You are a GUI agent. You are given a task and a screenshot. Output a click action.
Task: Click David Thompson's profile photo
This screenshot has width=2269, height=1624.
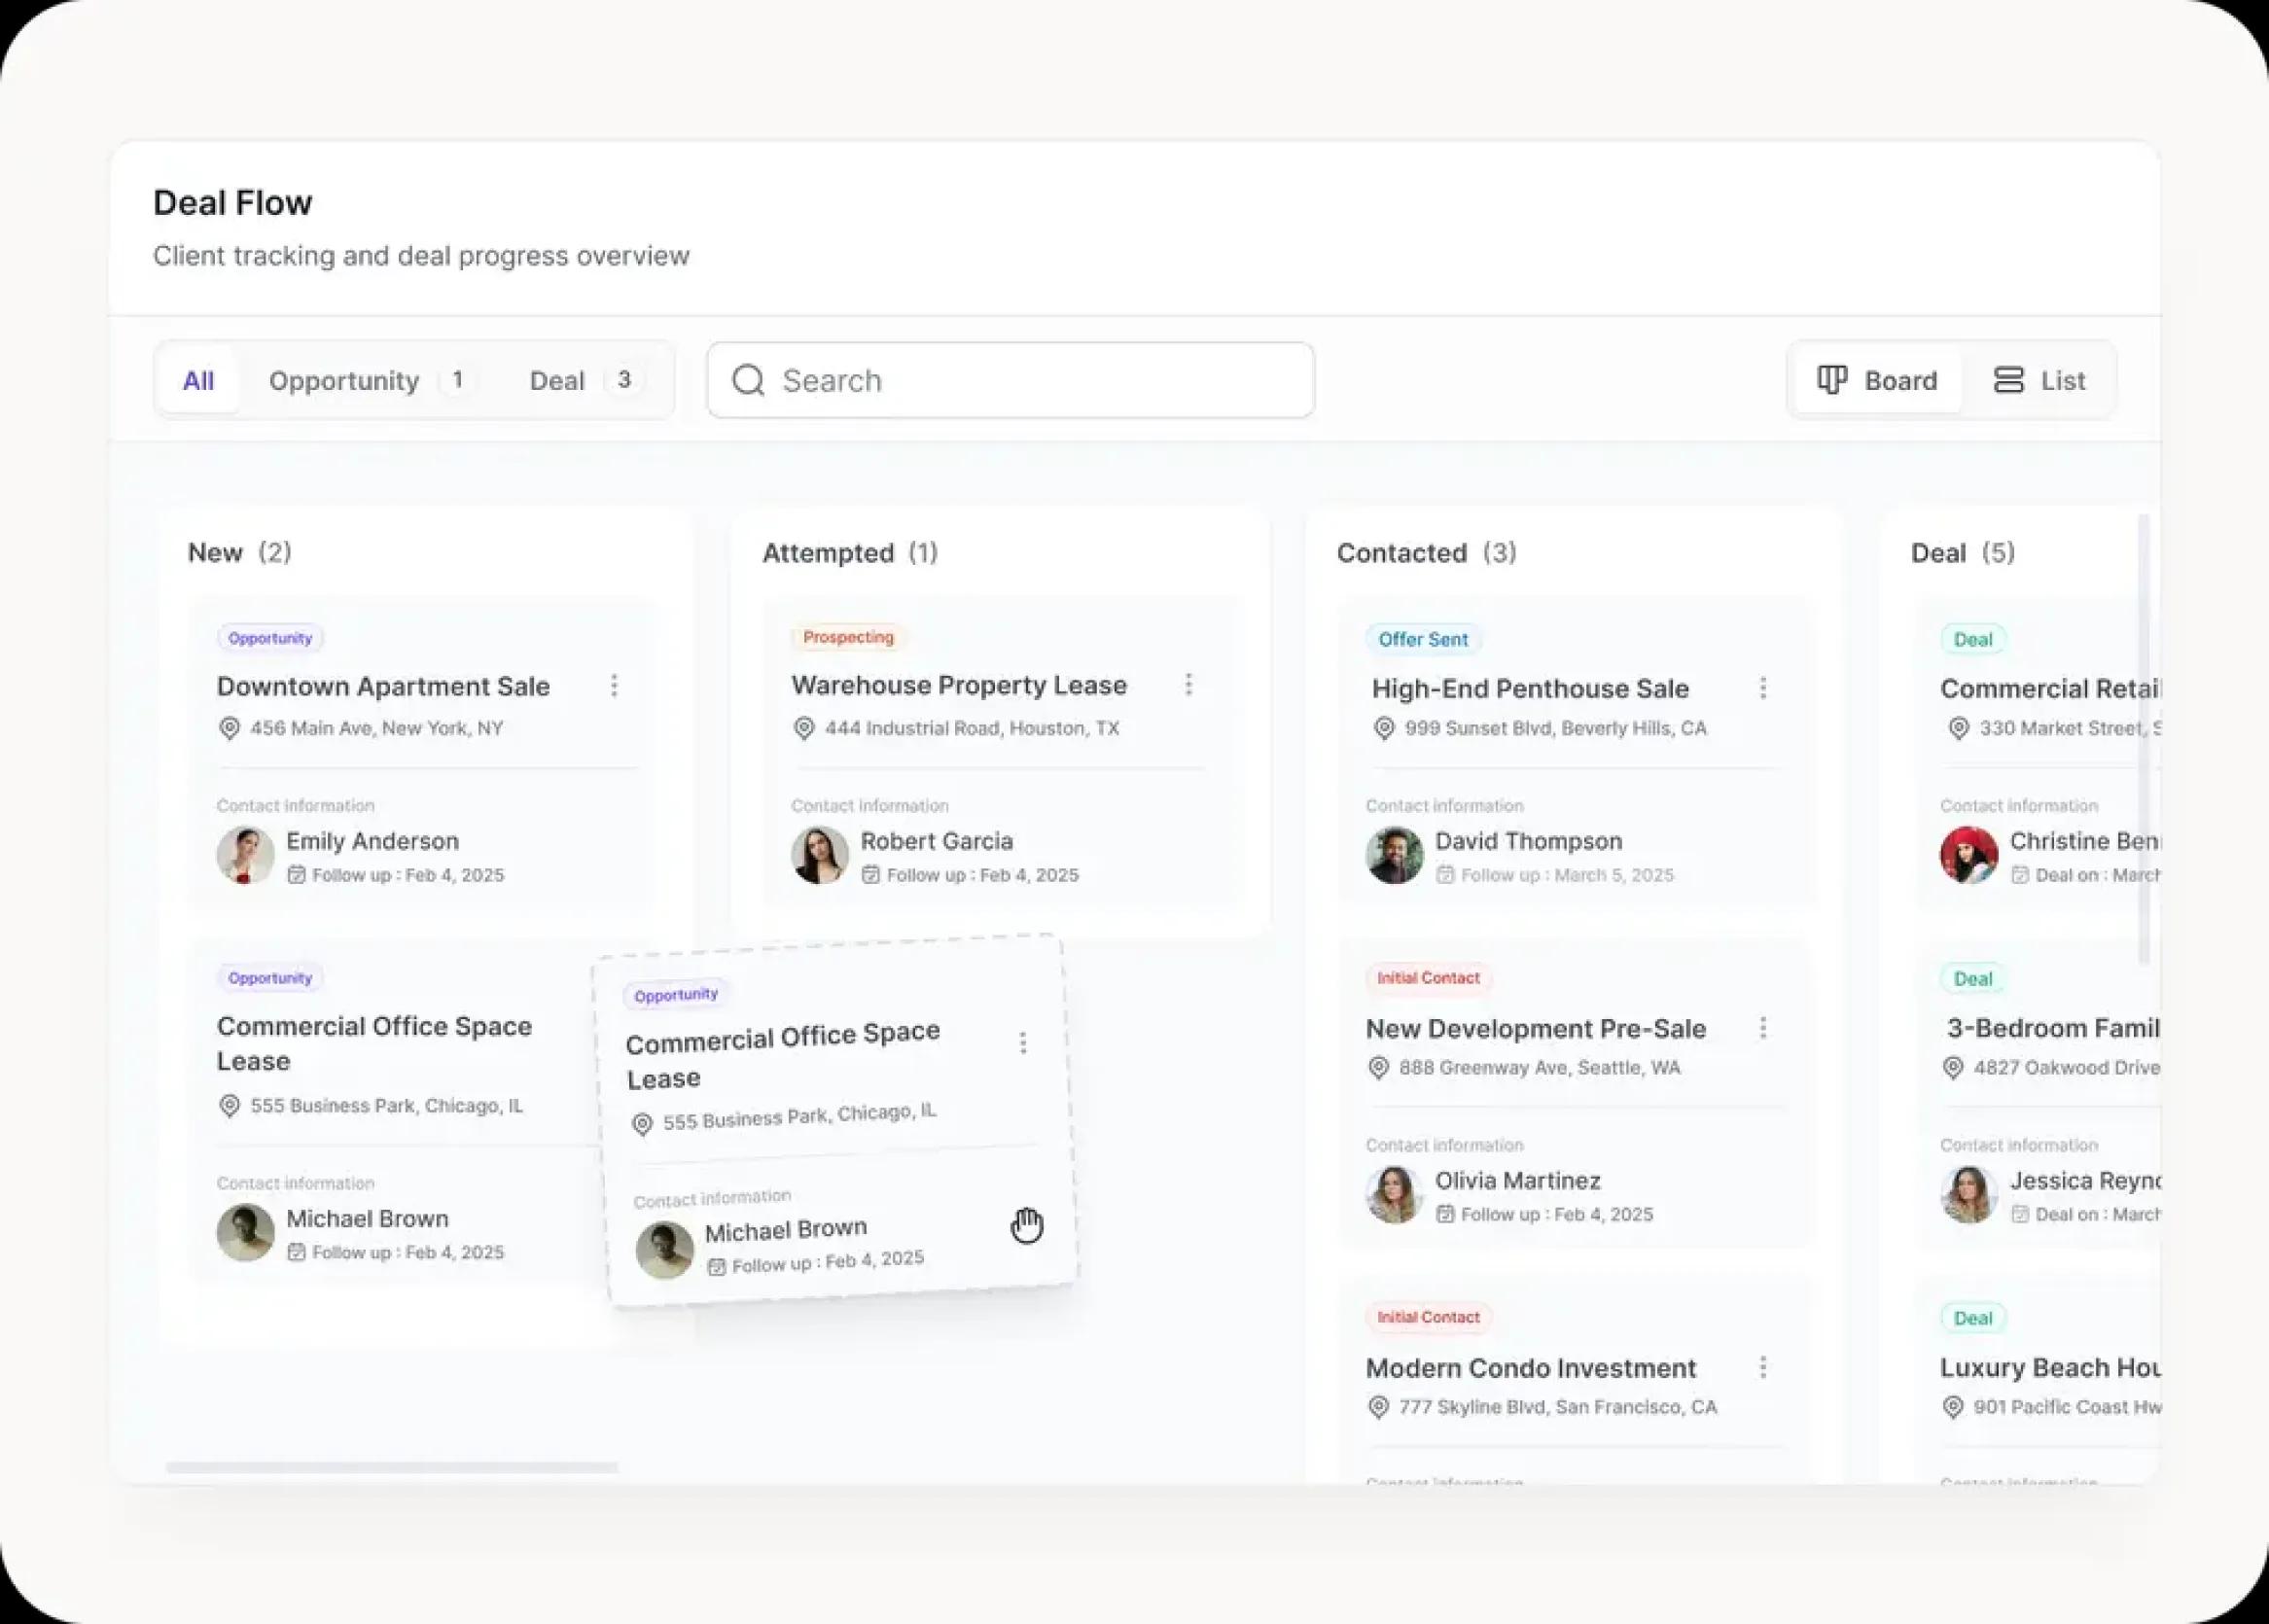1394,855
